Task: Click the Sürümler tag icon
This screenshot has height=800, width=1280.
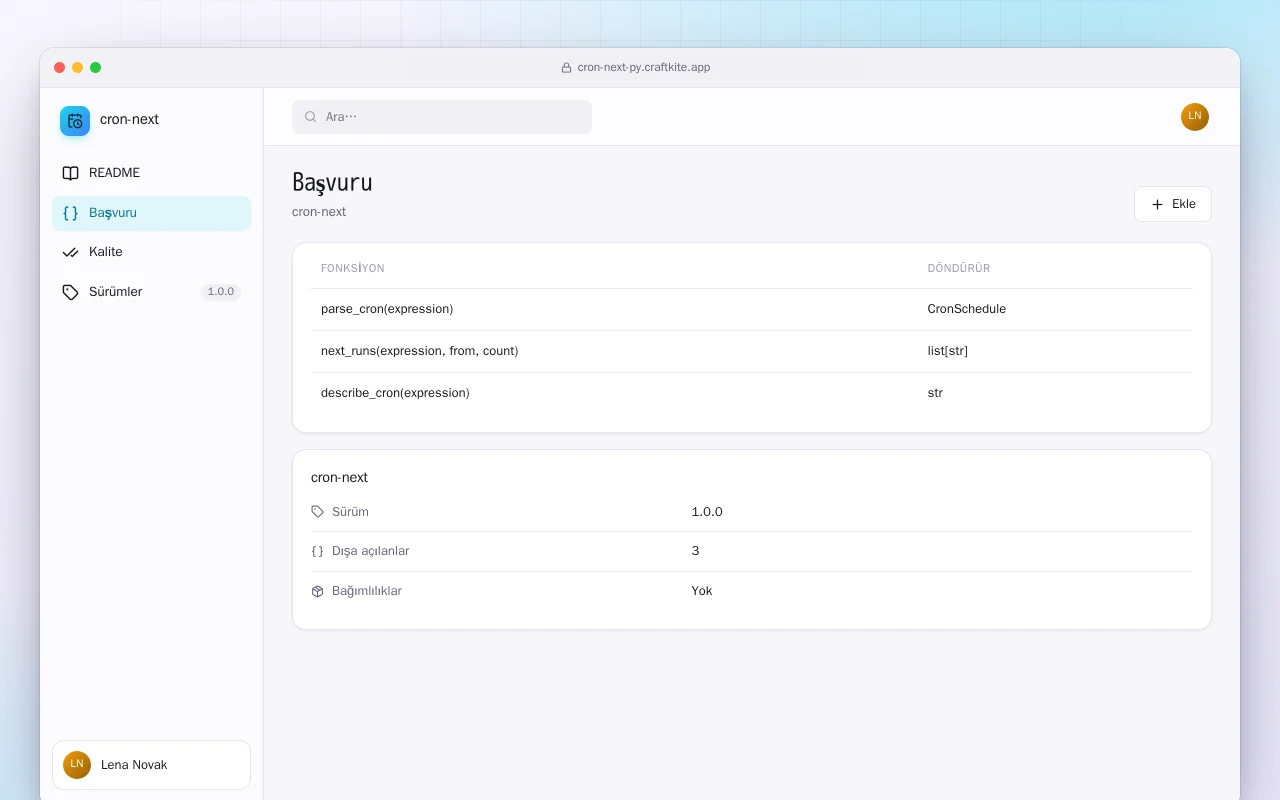Action: coord(70,292)
